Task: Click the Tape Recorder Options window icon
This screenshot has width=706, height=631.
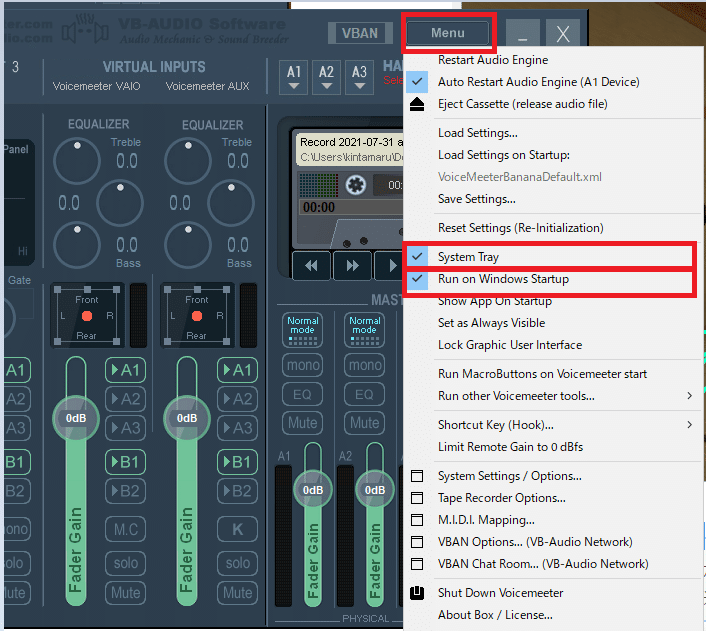Action: [x=417, y=498]
